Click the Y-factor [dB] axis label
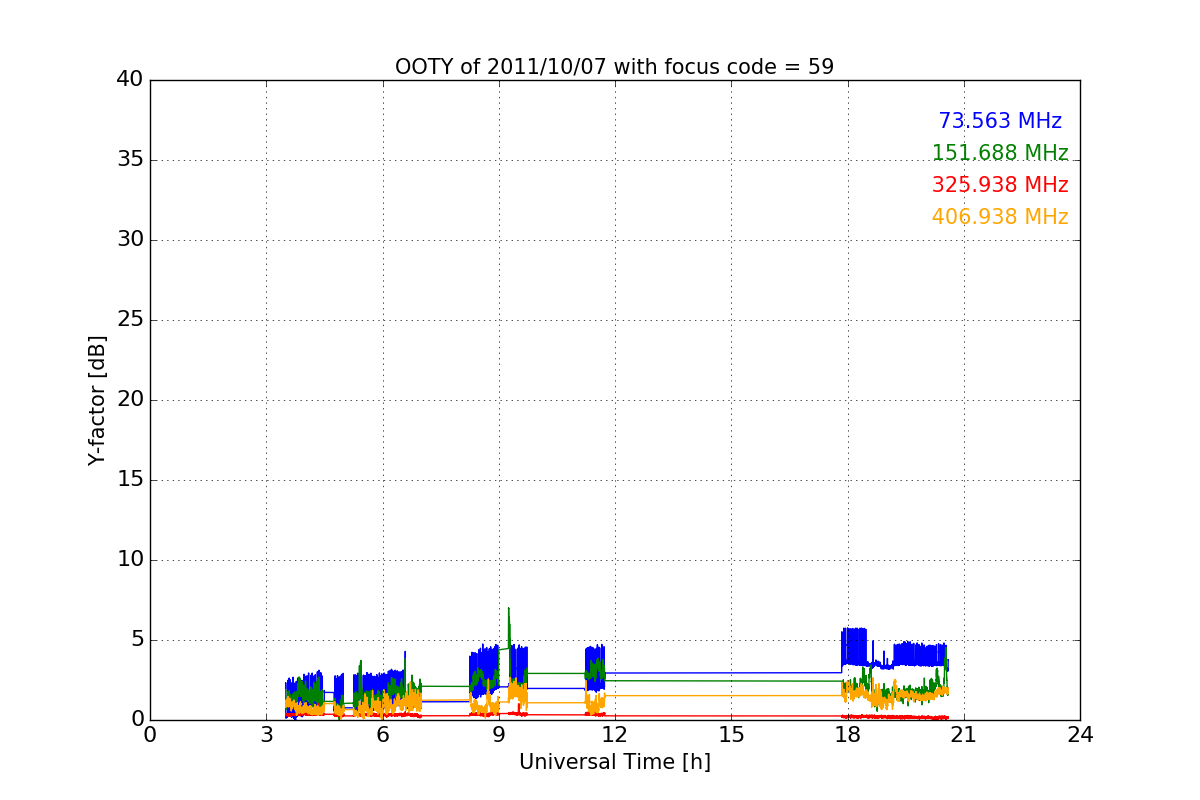1200x800 pixels. [x=97, y=400]
